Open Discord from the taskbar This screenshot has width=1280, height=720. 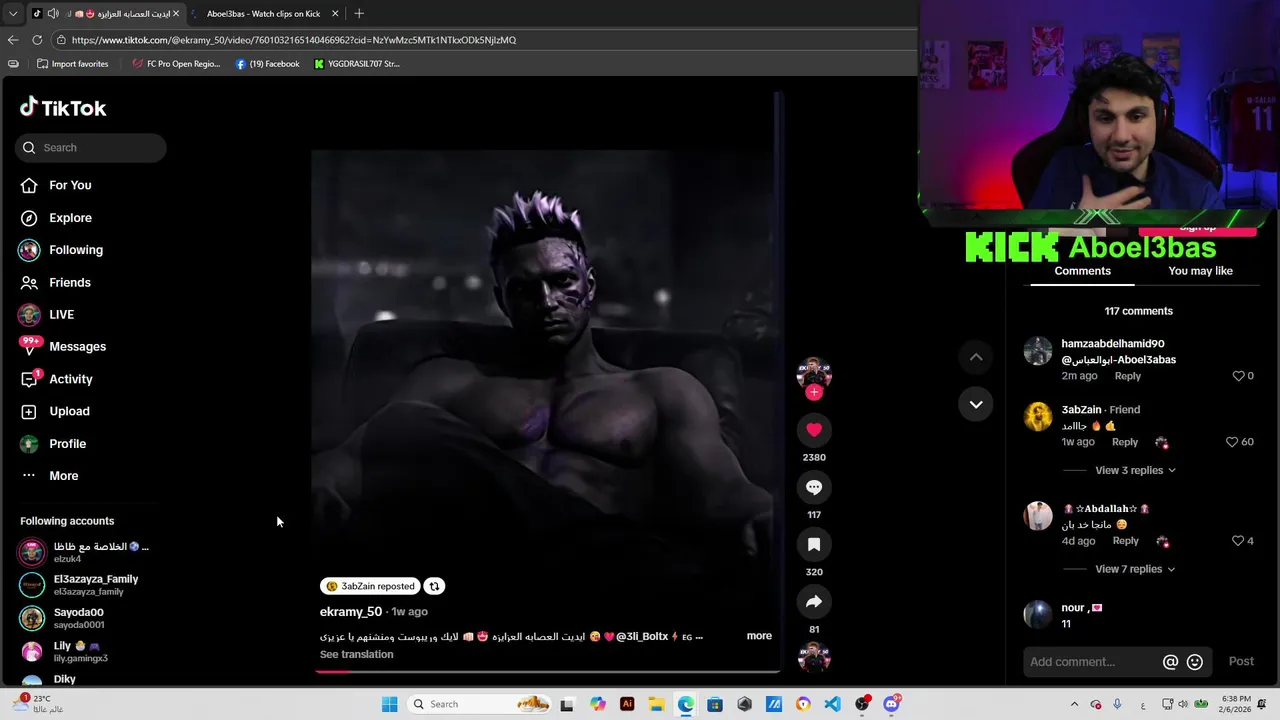tap(891, 704)
